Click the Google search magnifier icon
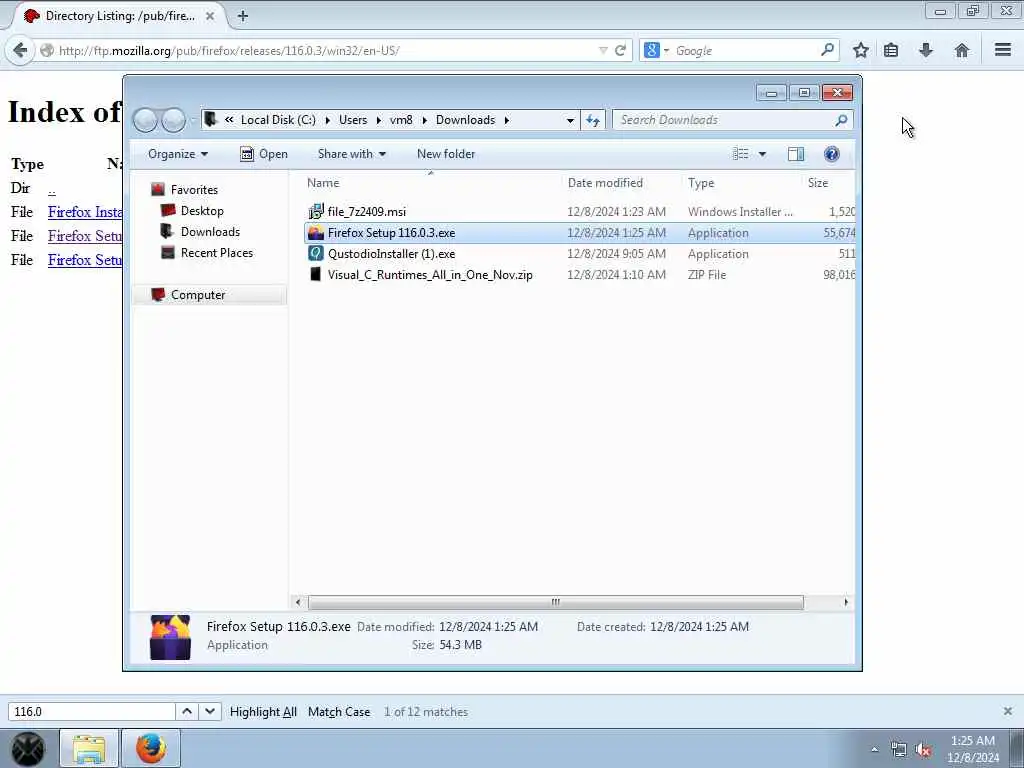The height and width of the screenshot is (768, 1024). coord(827,50)
